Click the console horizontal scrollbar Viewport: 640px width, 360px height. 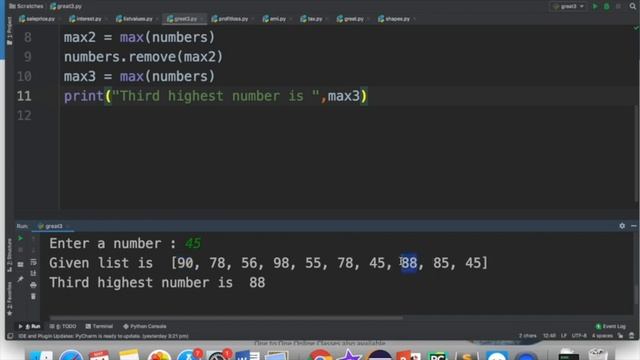coord(226,317)
